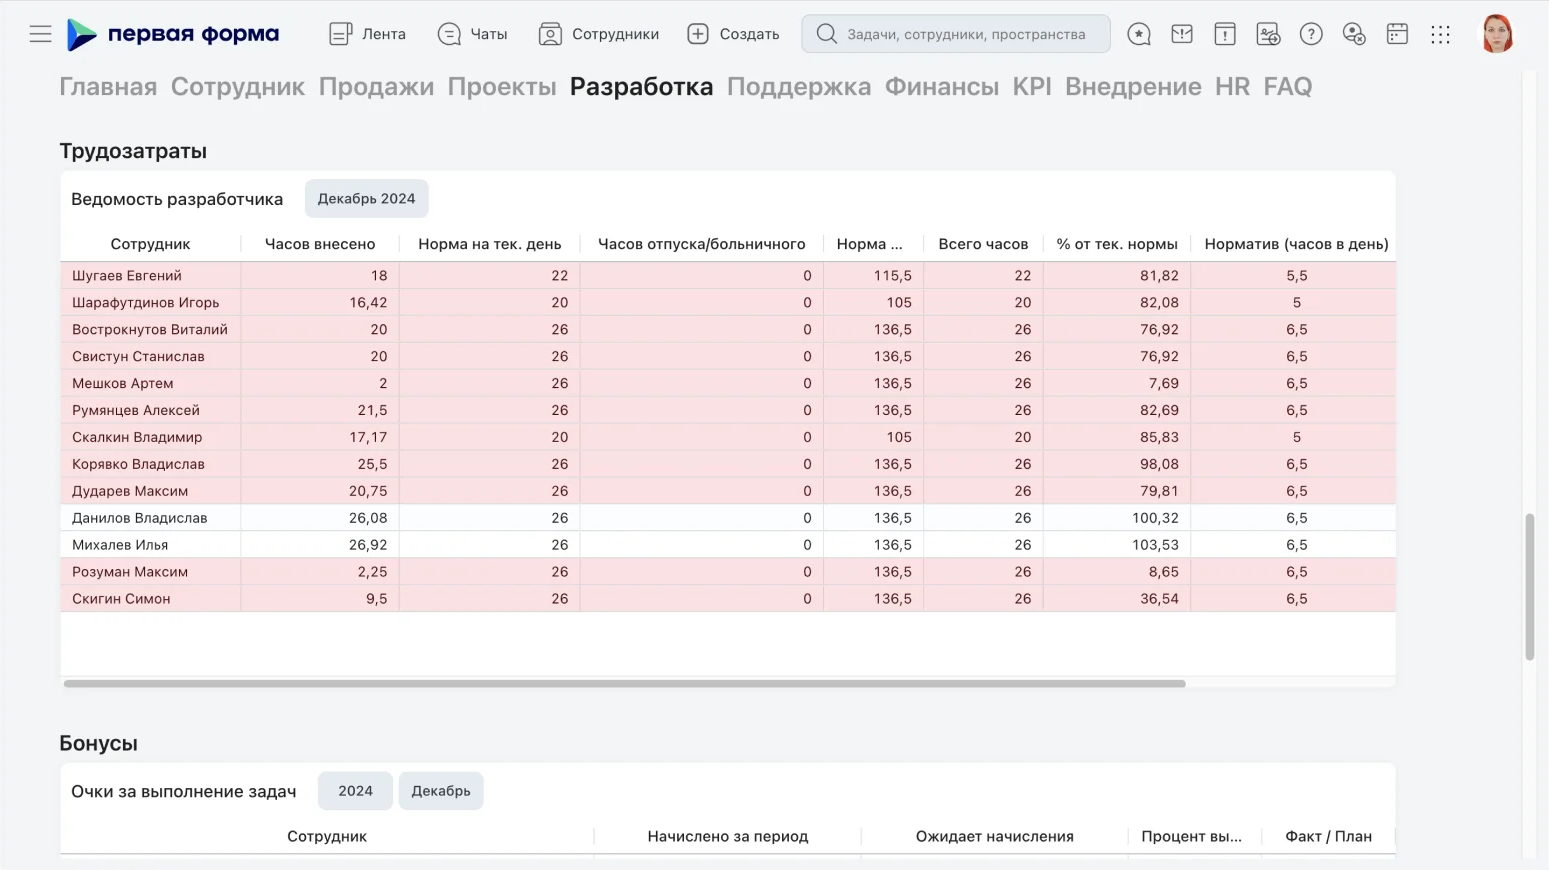Click the Розуман Максим name cell
Screen dimensions: 1549x870
[x=130, y=573]
